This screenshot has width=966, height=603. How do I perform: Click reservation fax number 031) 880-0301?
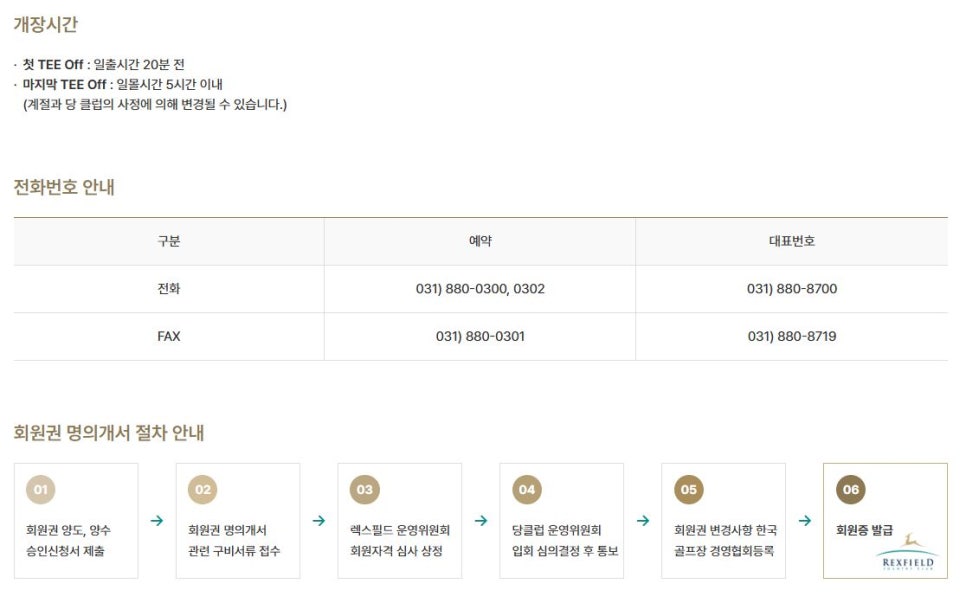(480, 336)
